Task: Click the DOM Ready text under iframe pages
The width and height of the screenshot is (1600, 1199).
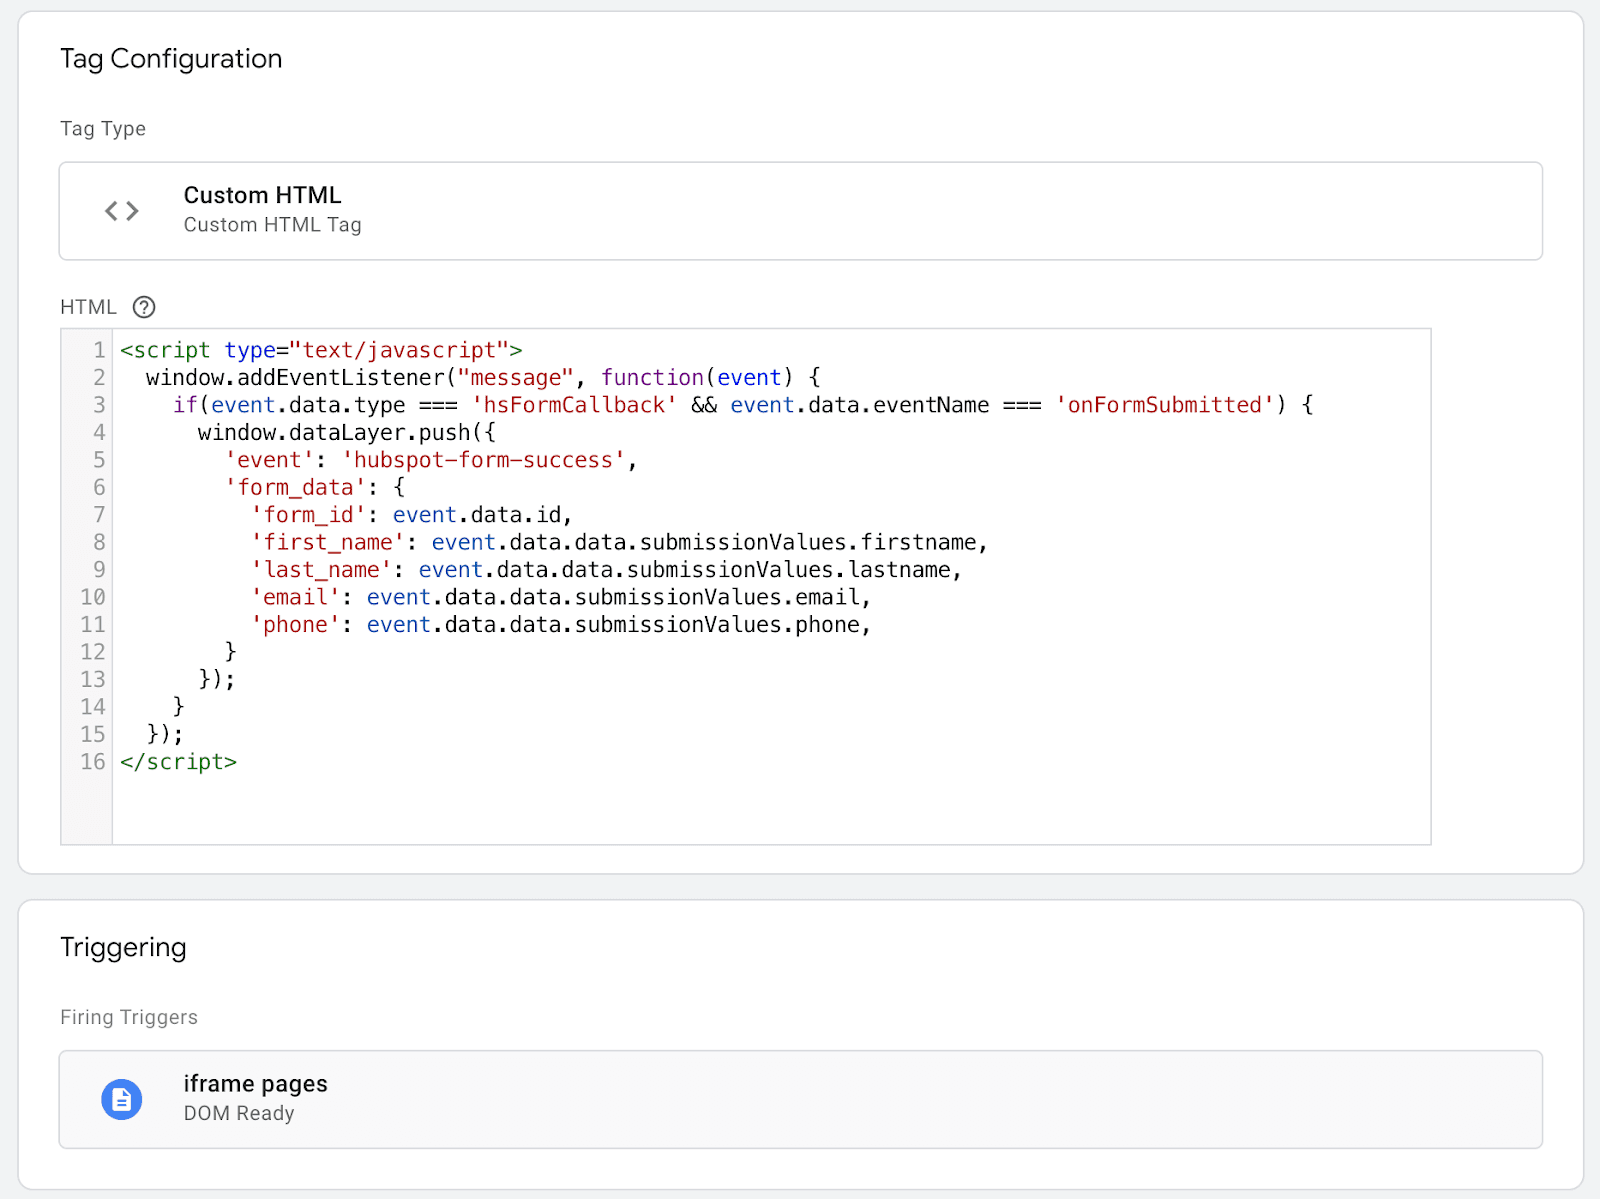Action: coord(239,1113)
